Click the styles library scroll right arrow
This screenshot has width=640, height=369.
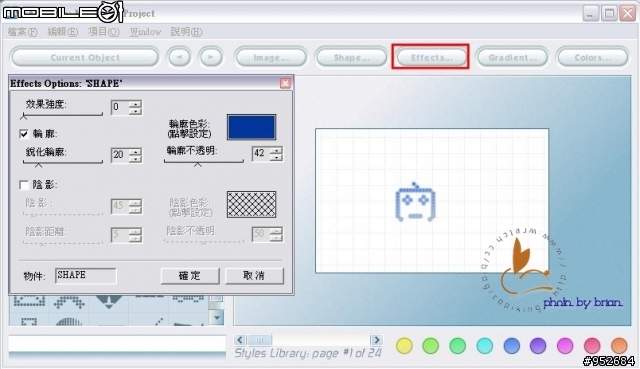376,340
